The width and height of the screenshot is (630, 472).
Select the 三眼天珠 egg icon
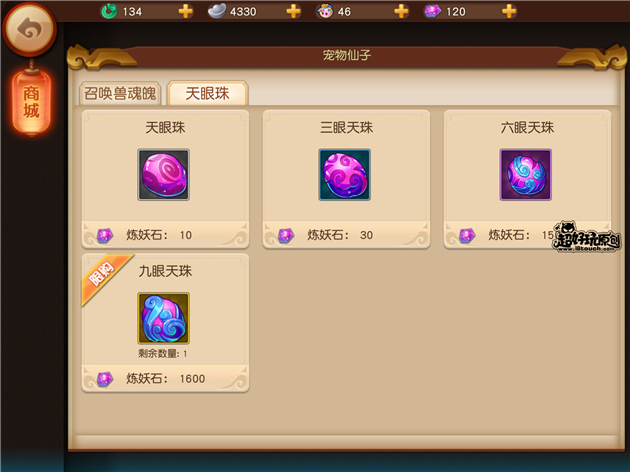(x=345, y=175)
